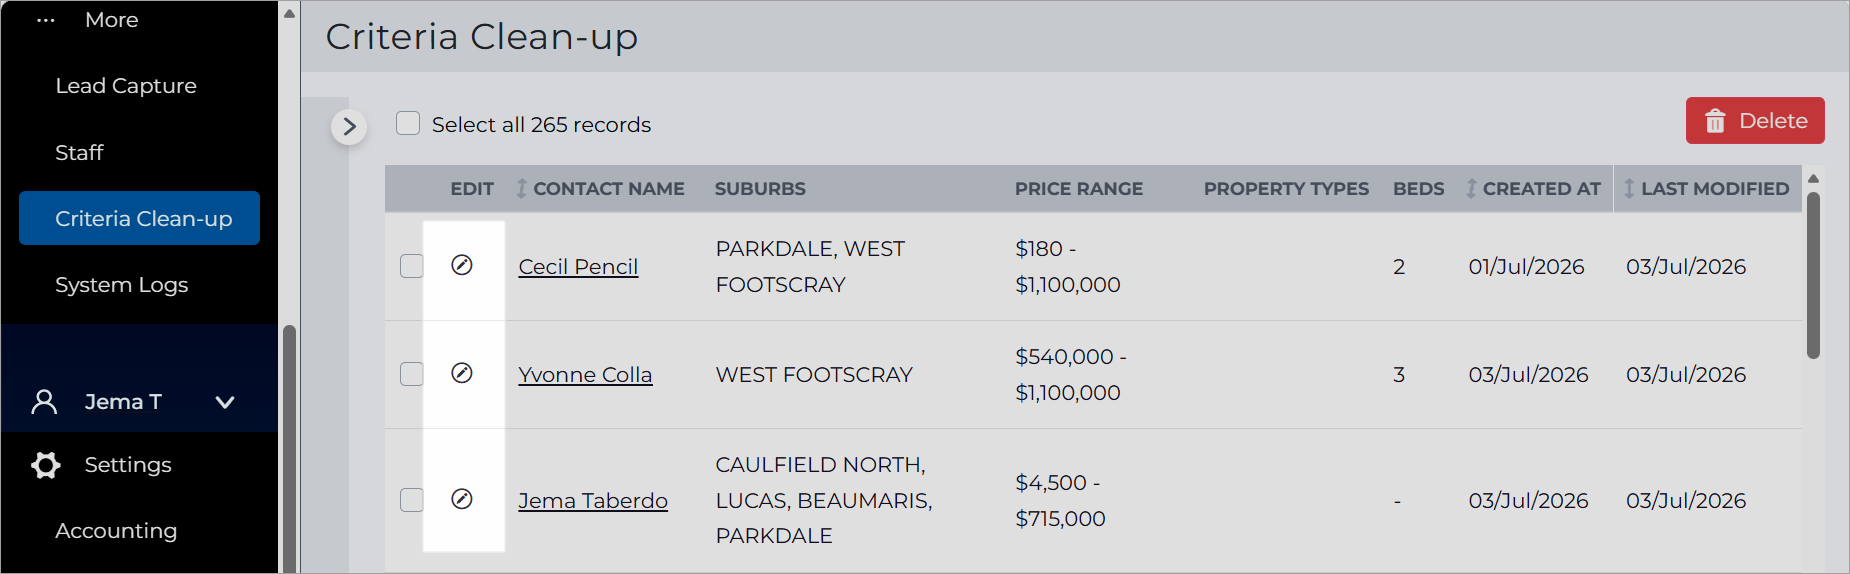1850x574 pixels.
Task: Click the table's vertical scrollbar thumb
Action: [1813, 275]
